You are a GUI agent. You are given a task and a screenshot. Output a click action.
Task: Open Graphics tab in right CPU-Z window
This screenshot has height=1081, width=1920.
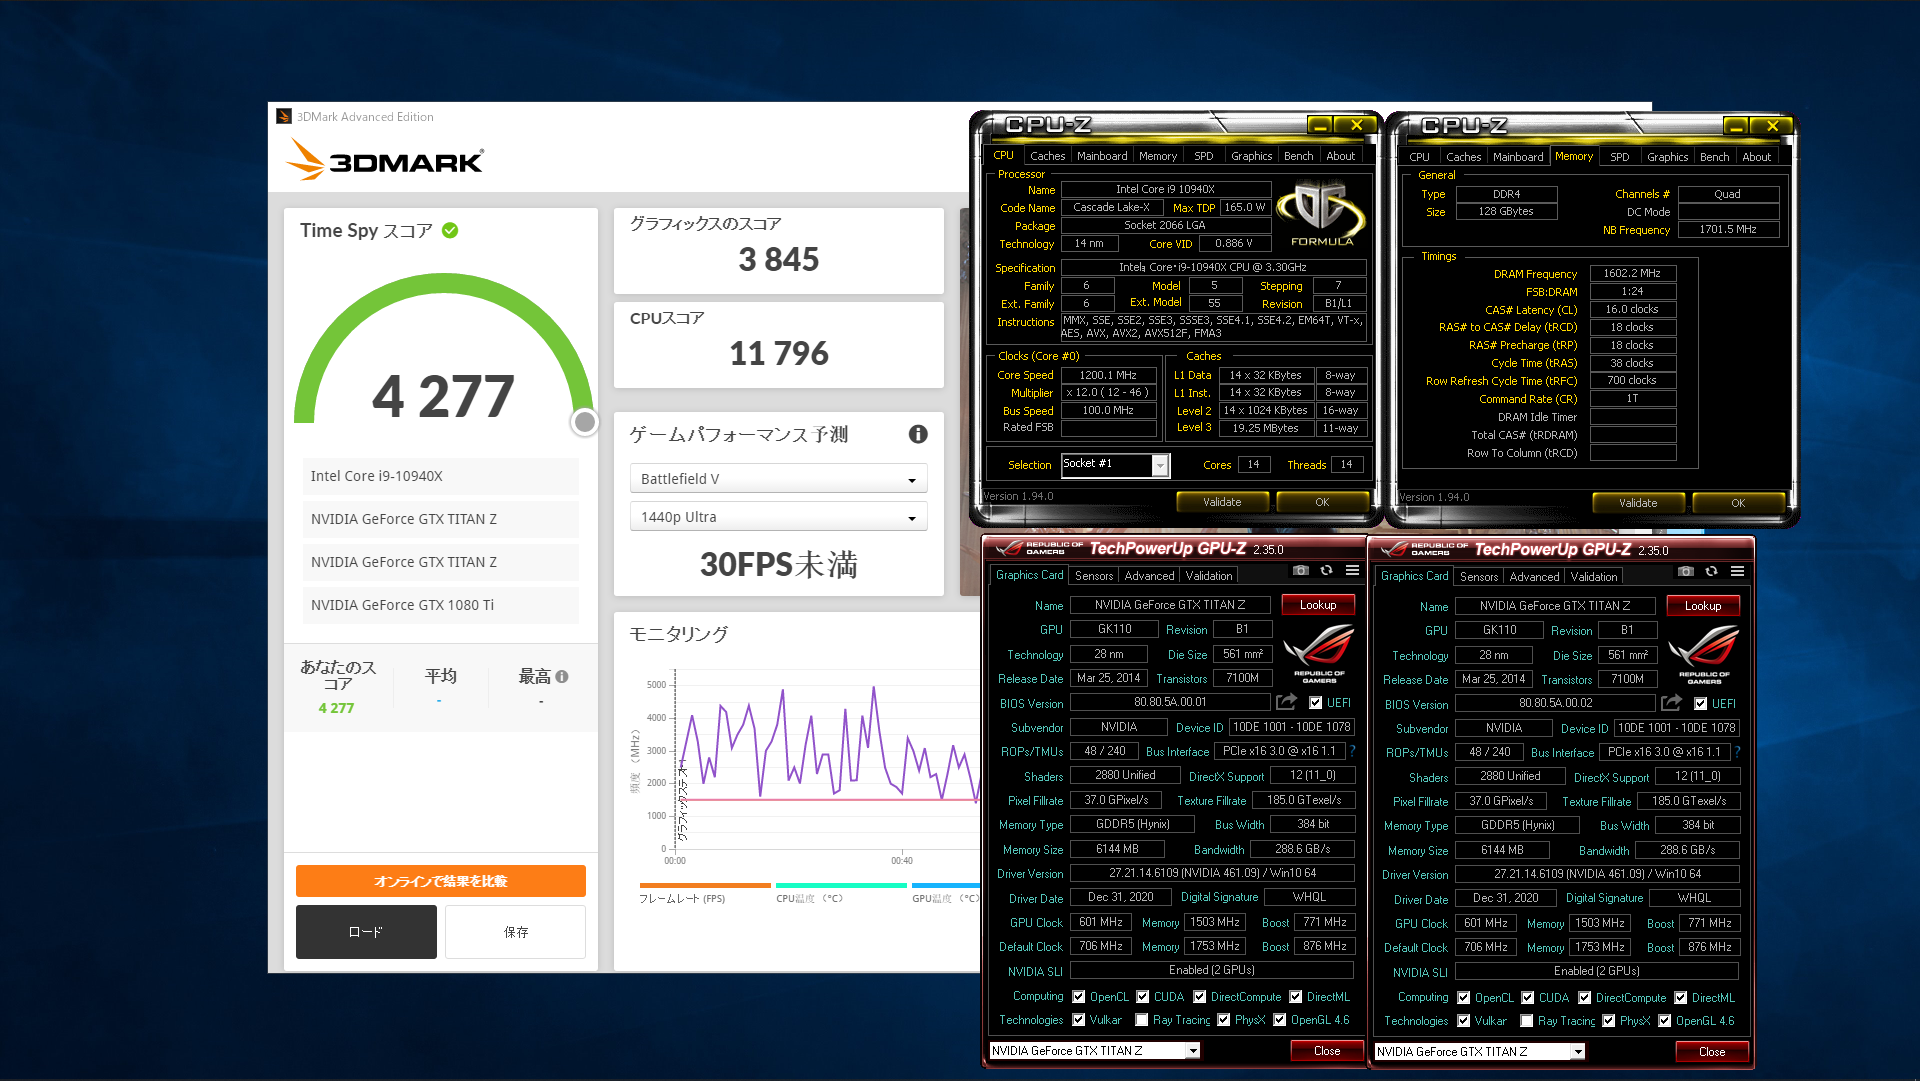1667,157
